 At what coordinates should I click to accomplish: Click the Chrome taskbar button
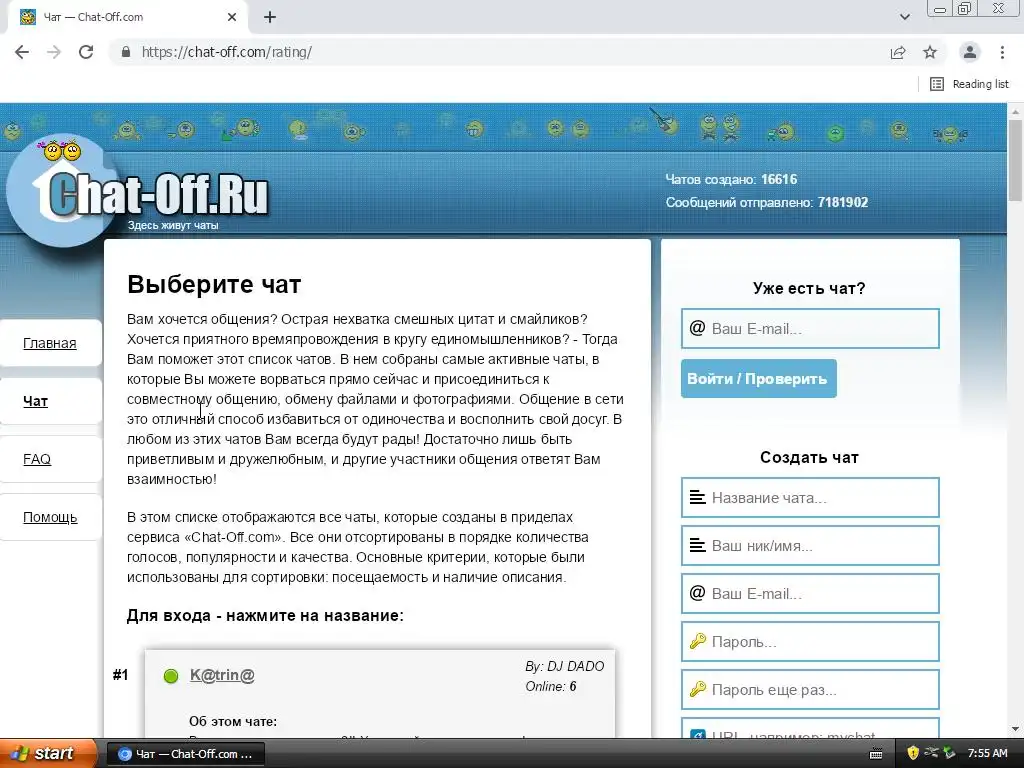click(x=185, y=754)
